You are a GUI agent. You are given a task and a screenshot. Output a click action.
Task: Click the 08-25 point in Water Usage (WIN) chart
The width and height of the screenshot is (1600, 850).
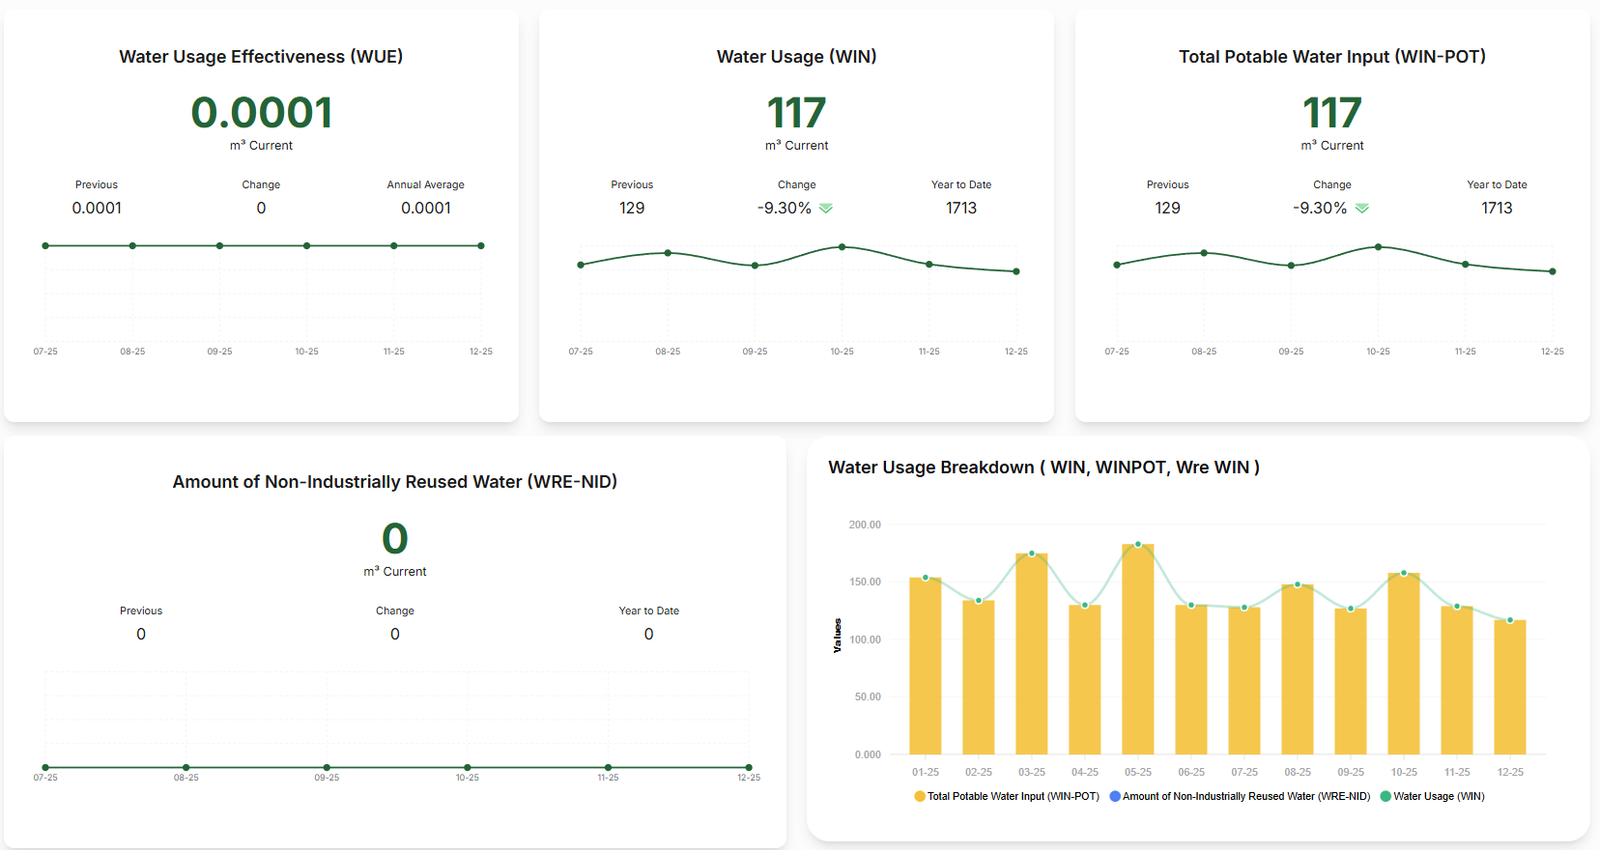(x=668, y=253)
